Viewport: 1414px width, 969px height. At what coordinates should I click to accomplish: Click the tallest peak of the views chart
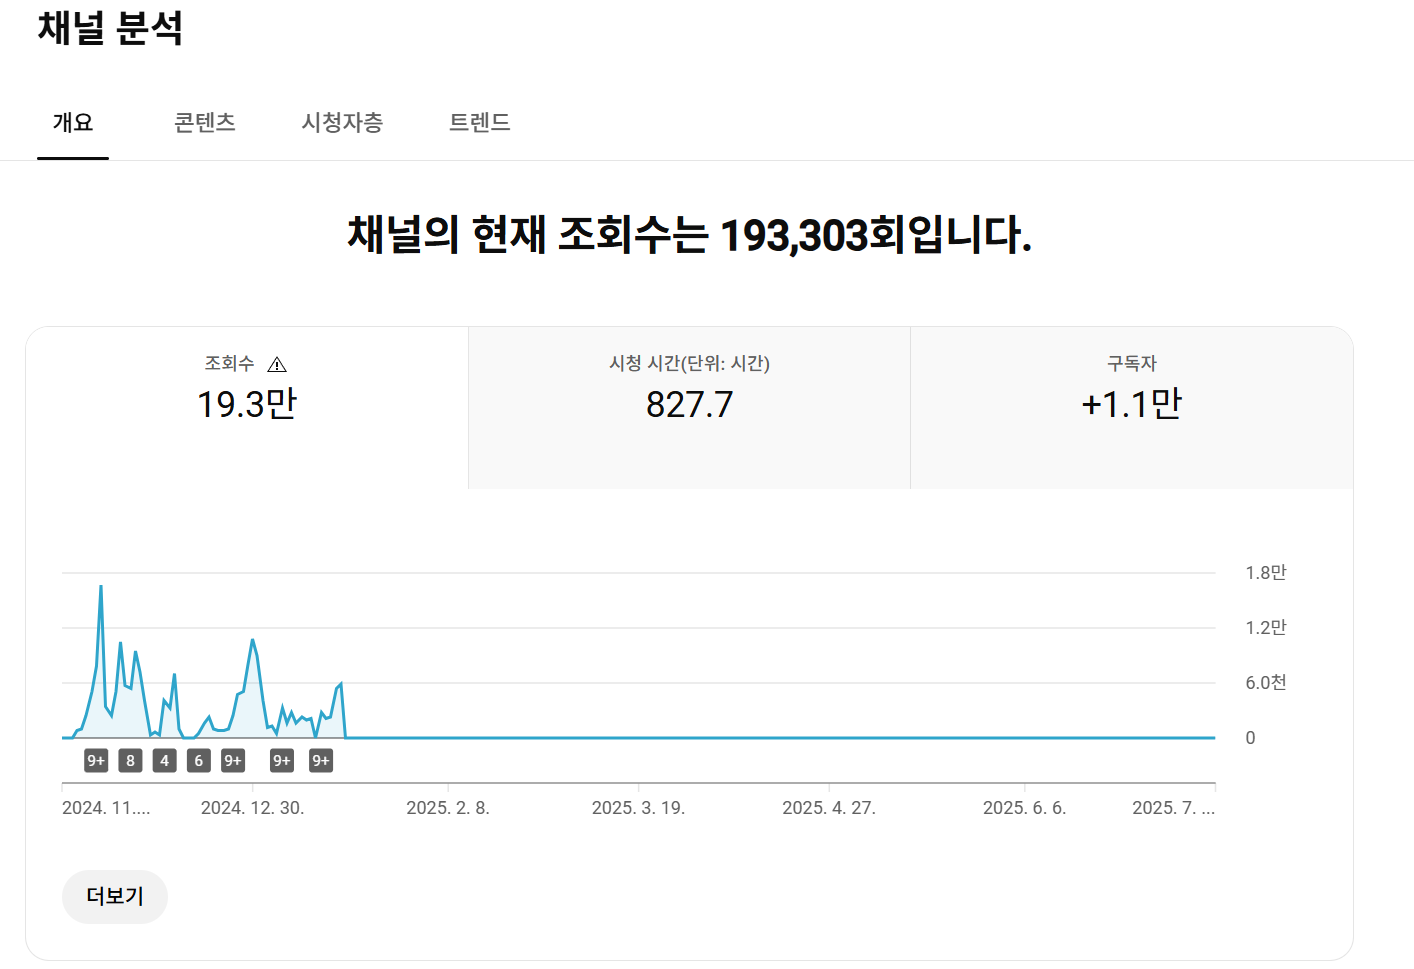point(101,587)
